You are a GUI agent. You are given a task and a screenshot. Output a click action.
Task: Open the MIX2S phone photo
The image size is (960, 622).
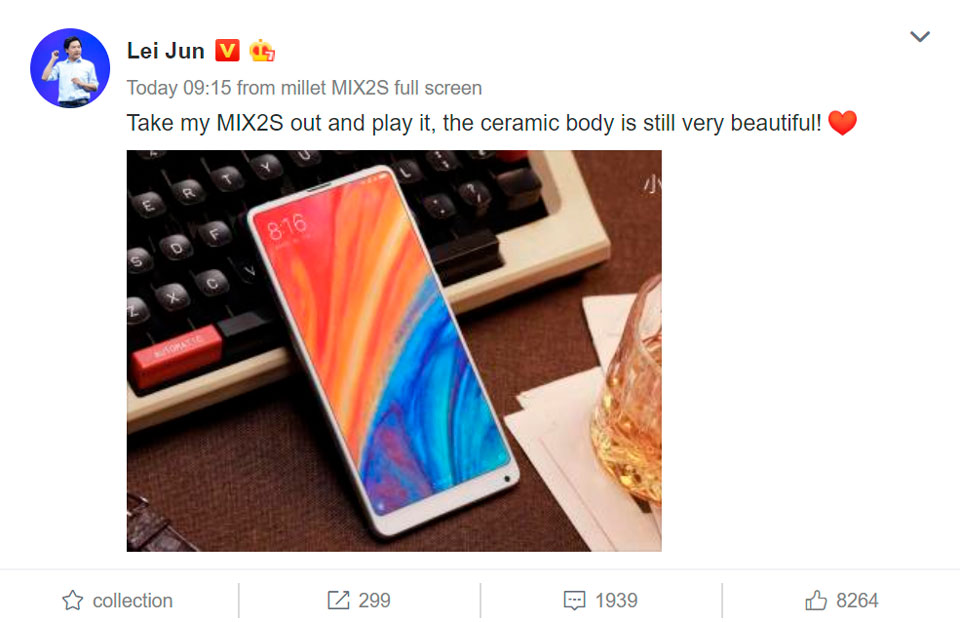pyautogui.click(x=394, y=351)
